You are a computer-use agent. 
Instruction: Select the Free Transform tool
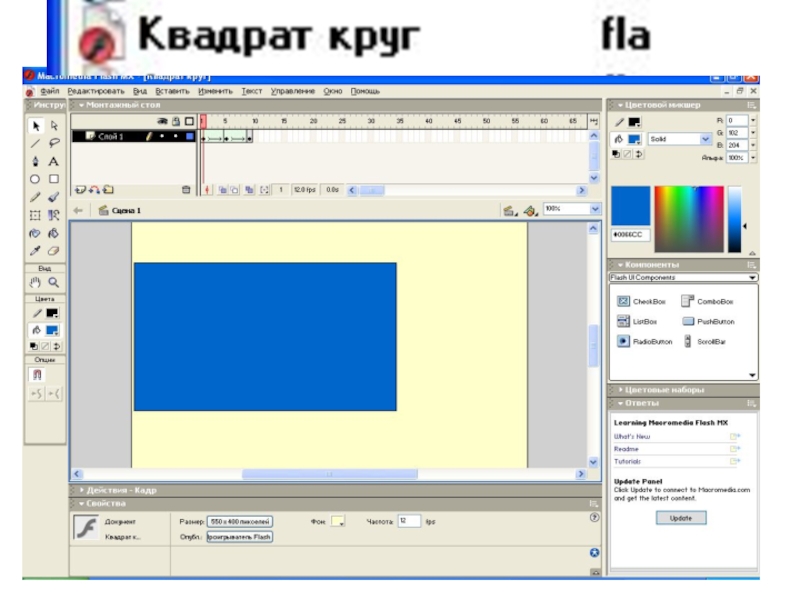point(35,215)
